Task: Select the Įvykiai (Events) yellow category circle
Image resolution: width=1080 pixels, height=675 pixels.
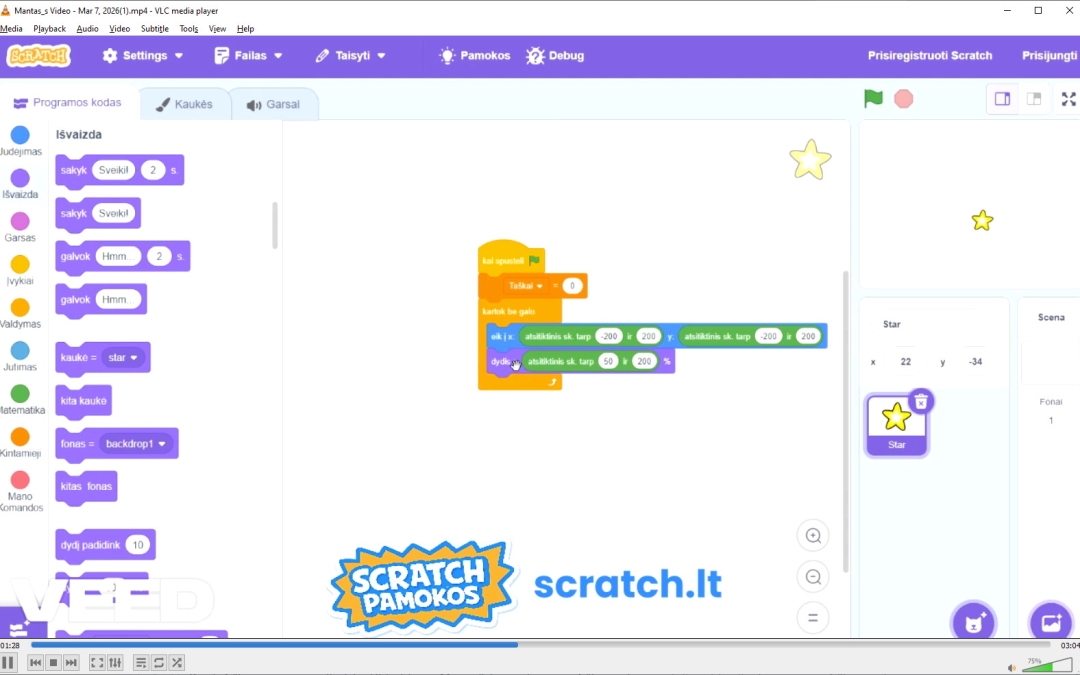Action: click(20, 264)
